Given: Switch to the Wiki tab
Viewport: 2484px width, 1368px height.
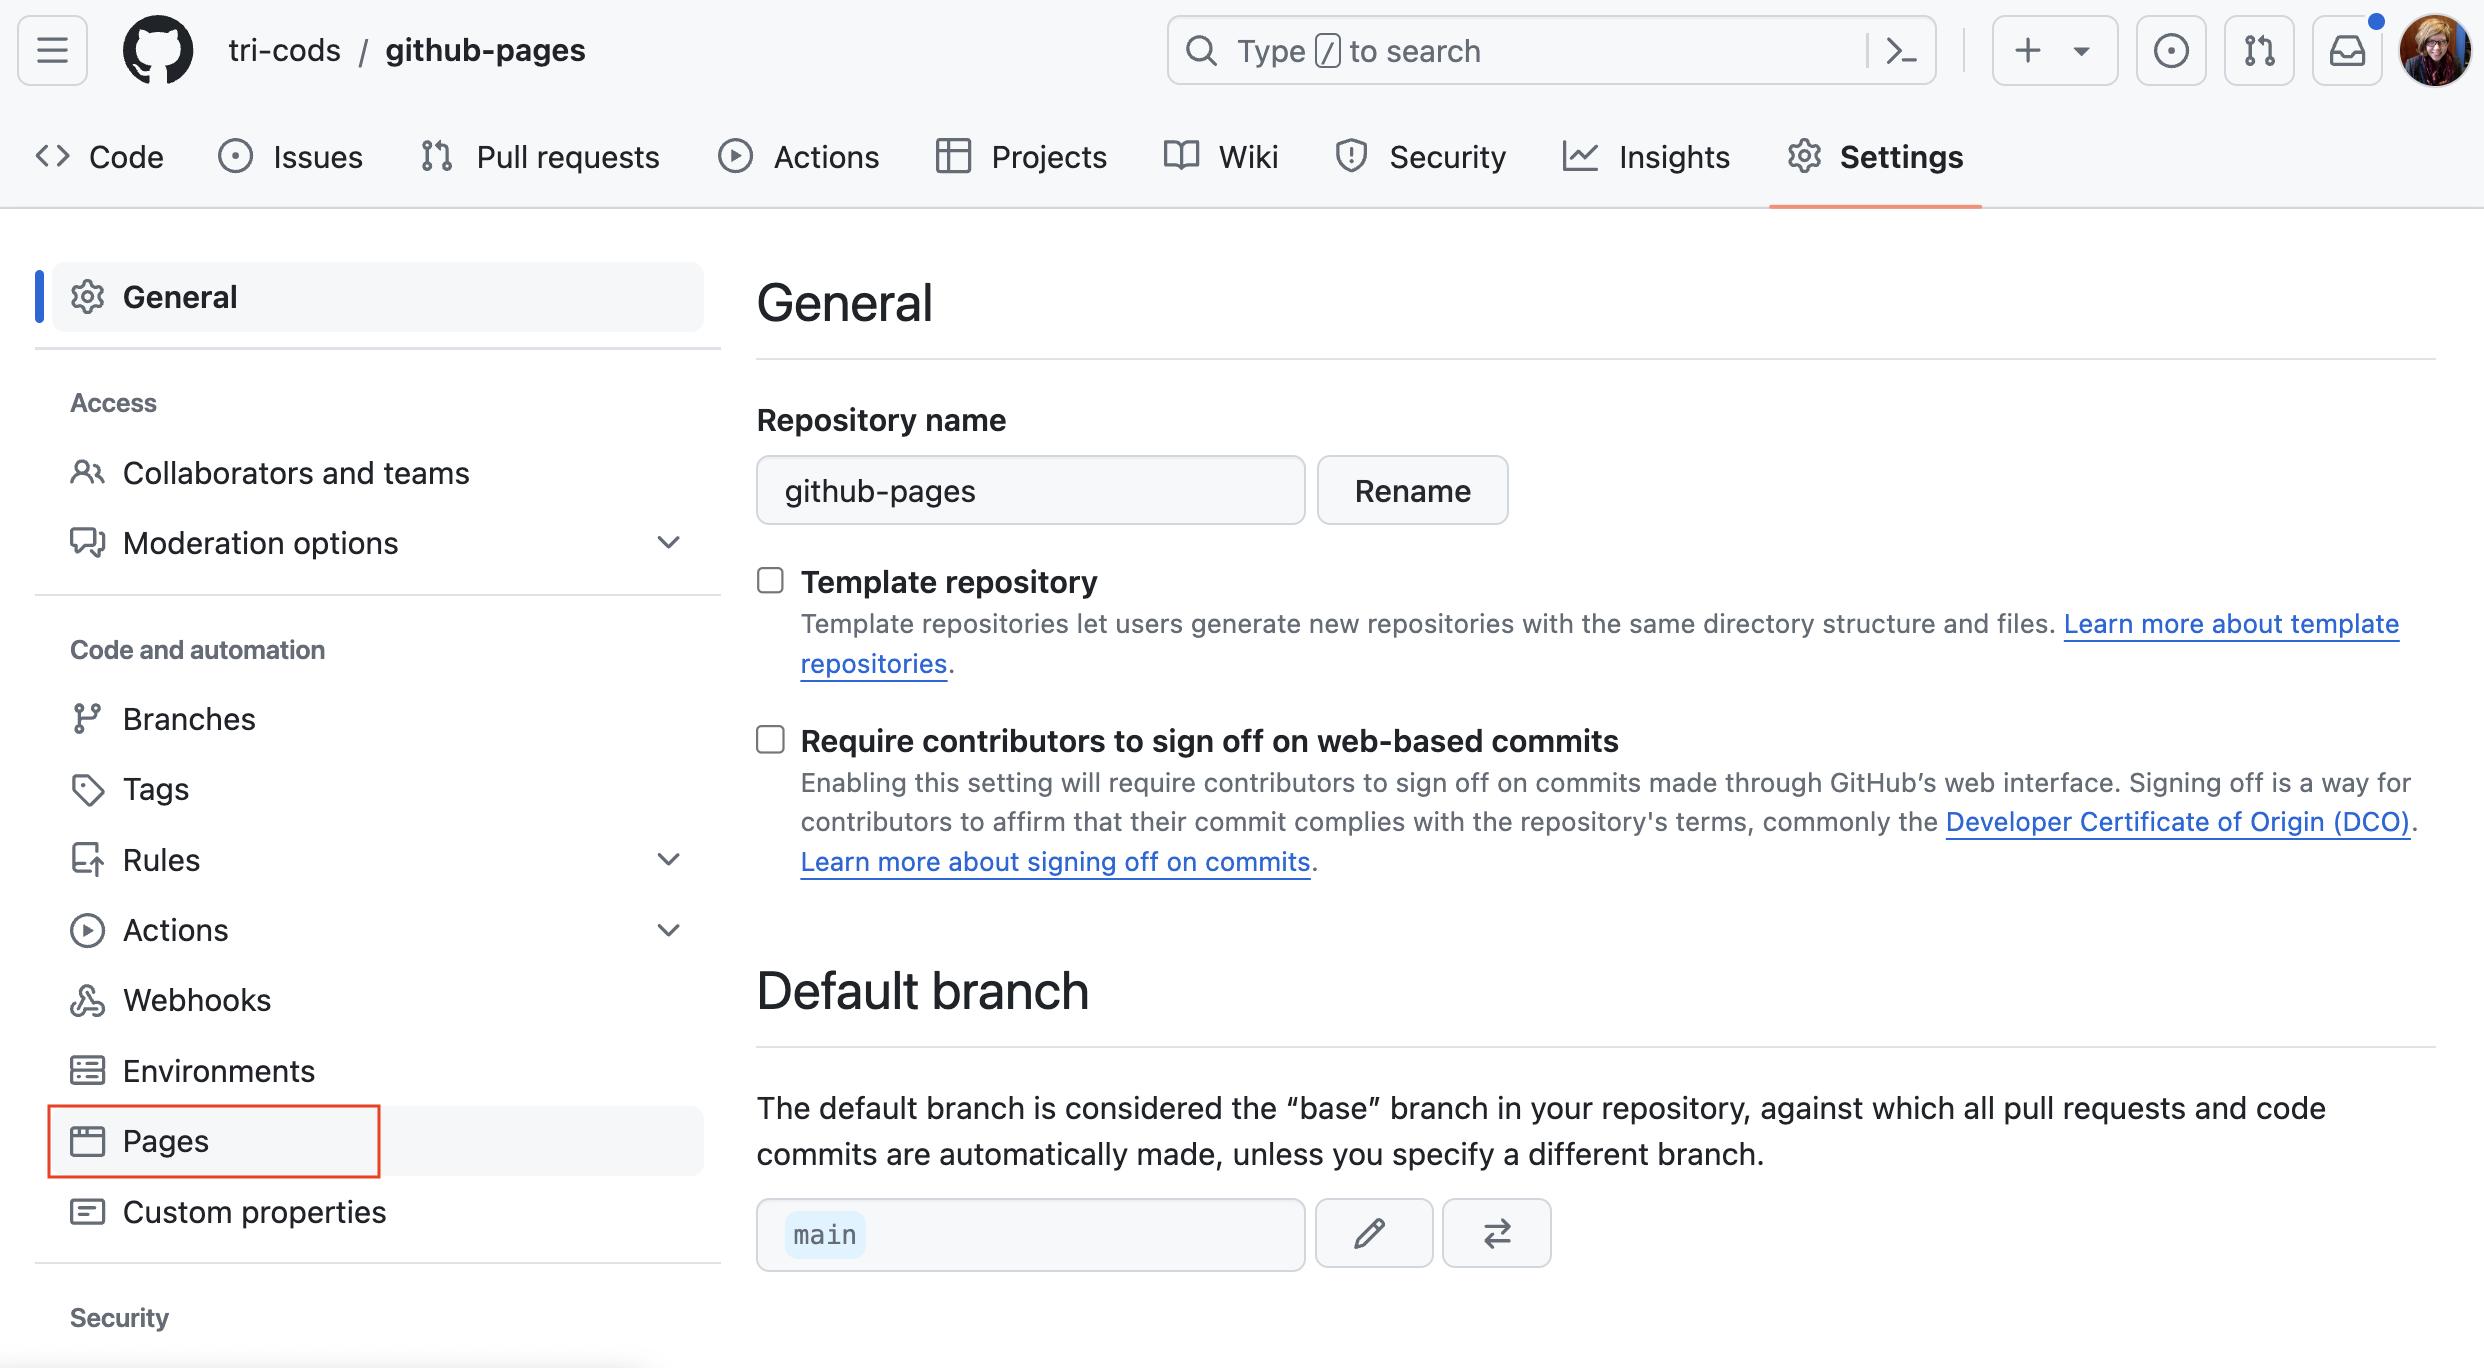Looking at the screenshot, I should (1221, 157).
